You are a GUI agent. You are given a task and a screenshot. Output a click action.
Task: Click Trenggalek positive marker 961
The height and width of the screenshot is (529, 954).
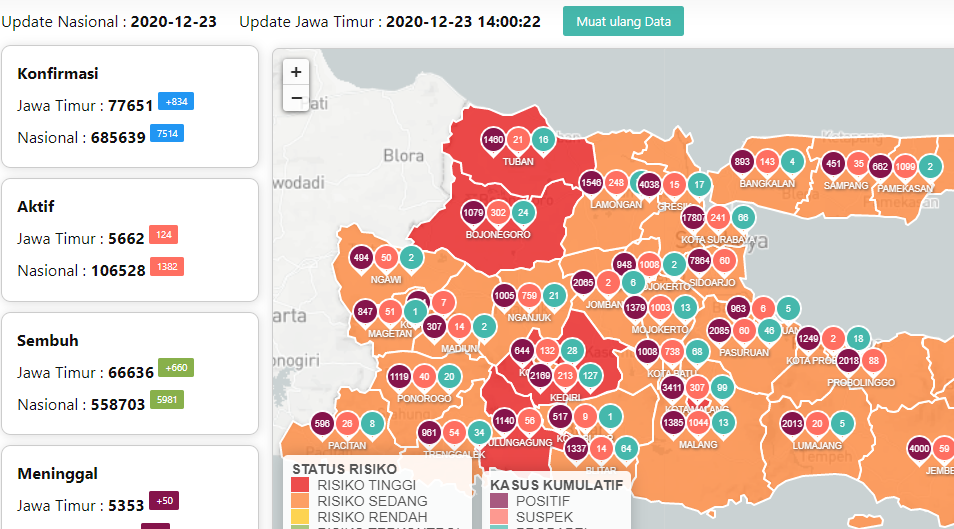point(429,433)
